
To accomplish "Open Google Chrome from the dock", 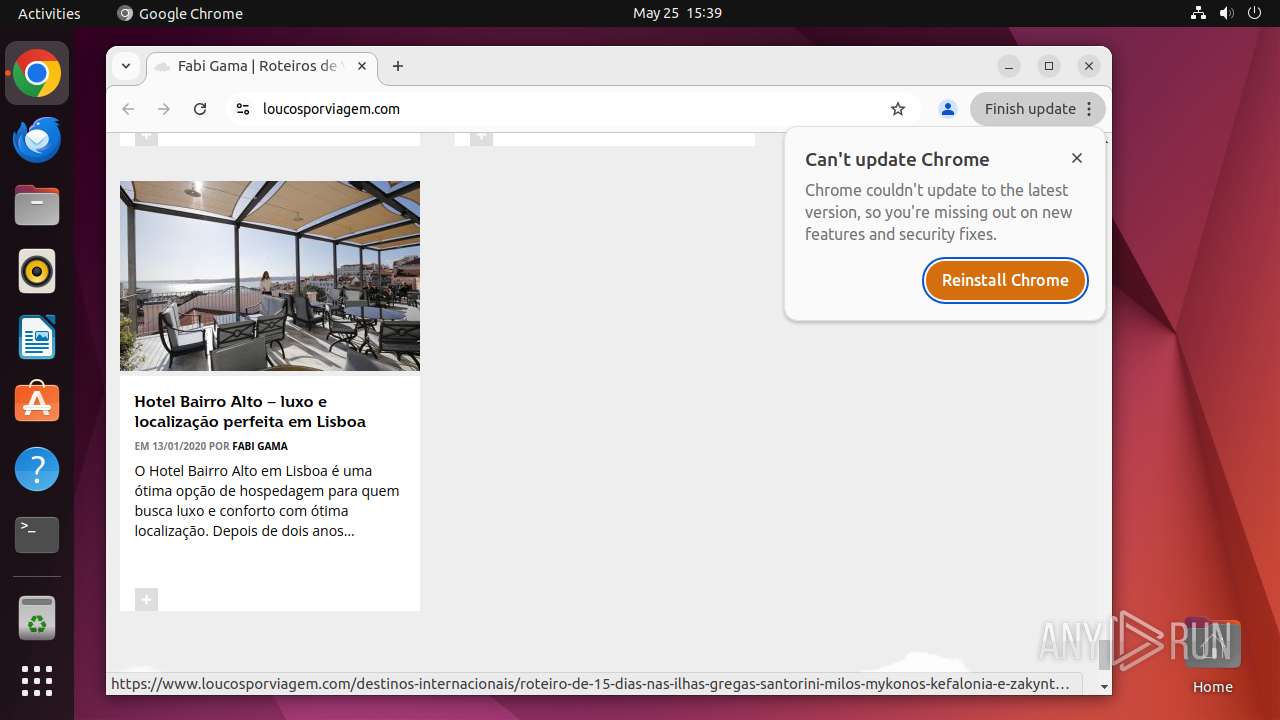I will [x=37, y=74].
